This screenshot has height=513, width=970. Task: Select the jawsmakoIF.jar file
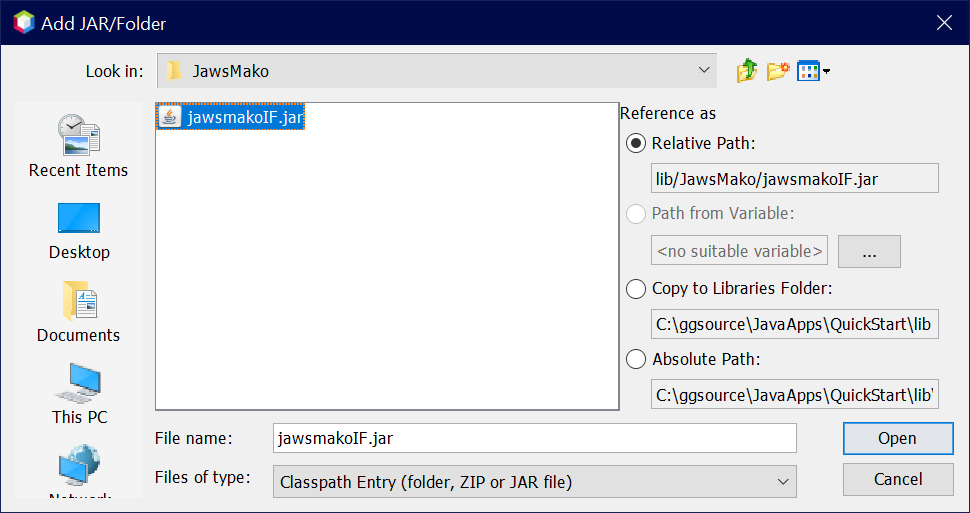coord(243,117)
